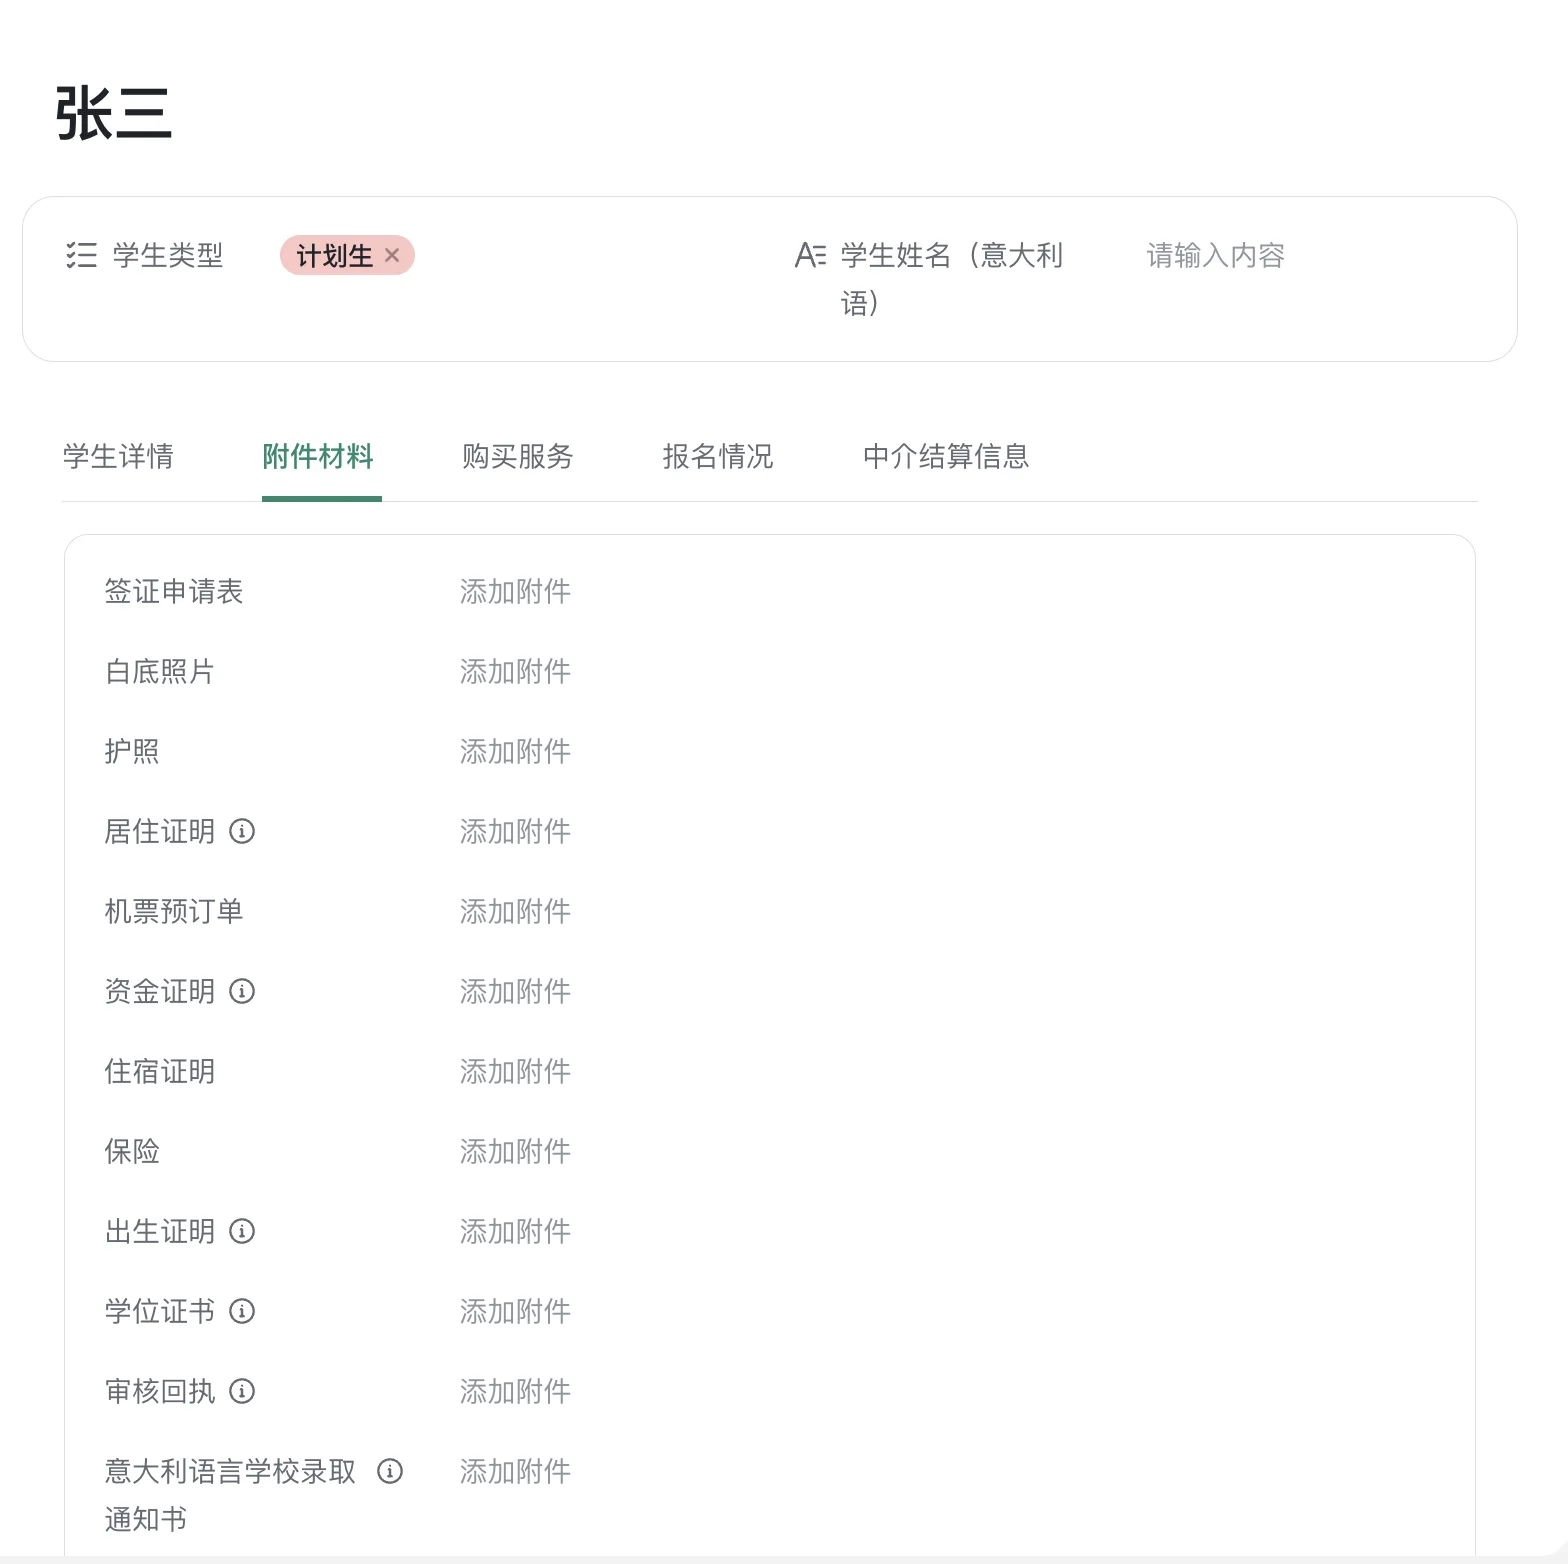Viewport: 1568px width, 1564px height.
Task: Remove the 计划生 tag
Action: point(392,256)
